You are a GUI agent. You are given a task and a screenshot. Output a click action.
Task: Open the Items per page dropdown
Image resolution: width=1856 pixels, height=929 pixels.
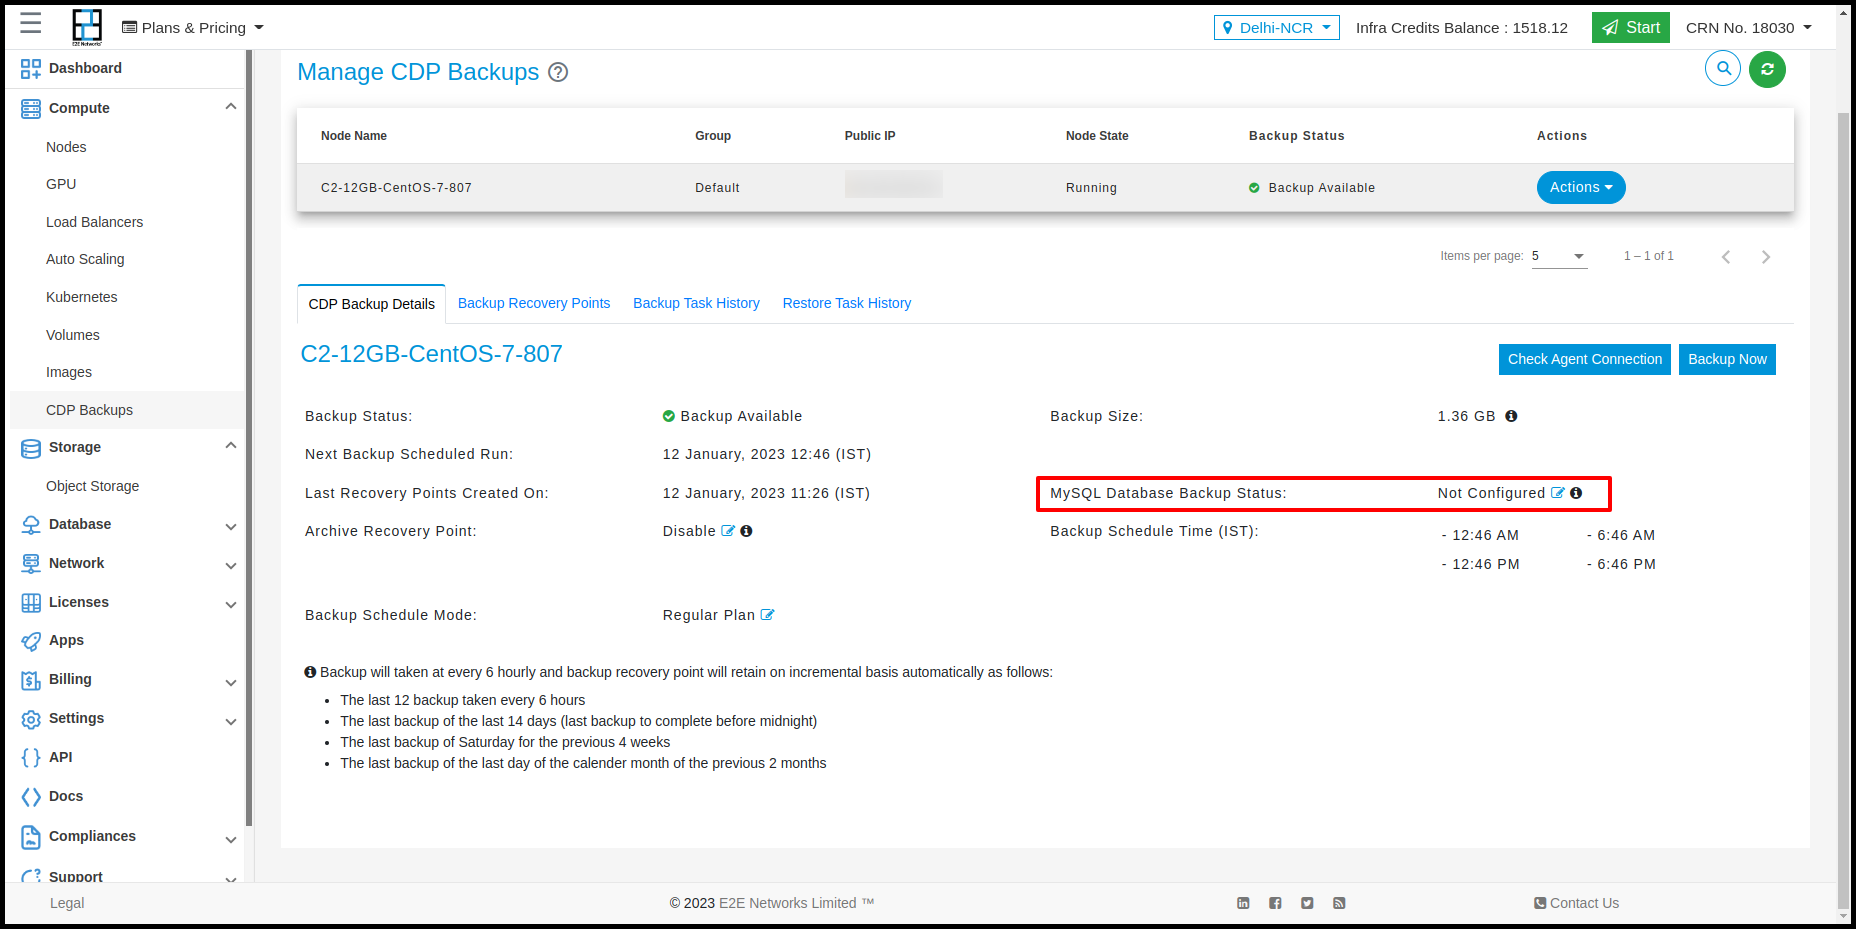pyautogui.click(x=1559, y=257)
